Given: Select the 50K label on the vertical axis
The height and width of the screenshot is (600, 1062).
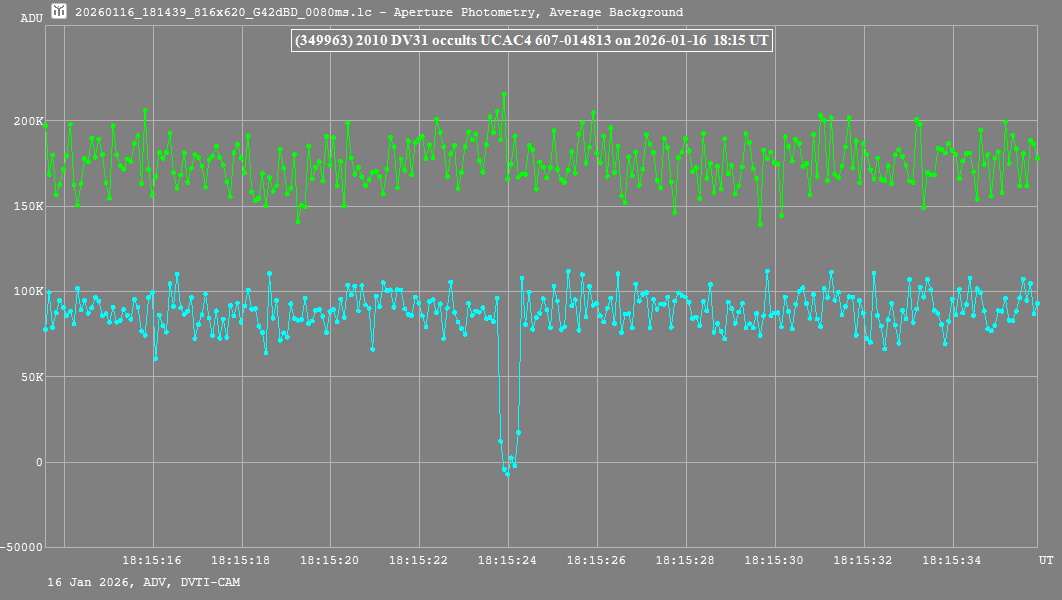Looking at the screenshot, I should click(31, 378).
